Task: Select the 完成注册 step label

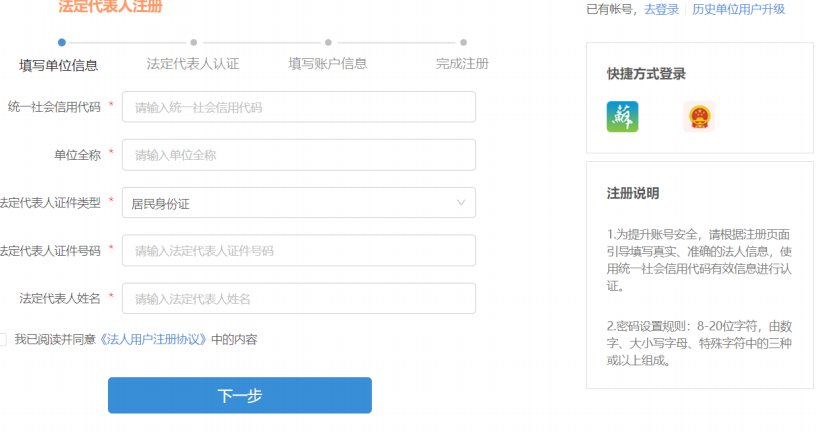Action: pyautogui.click(x=462, y=64)
